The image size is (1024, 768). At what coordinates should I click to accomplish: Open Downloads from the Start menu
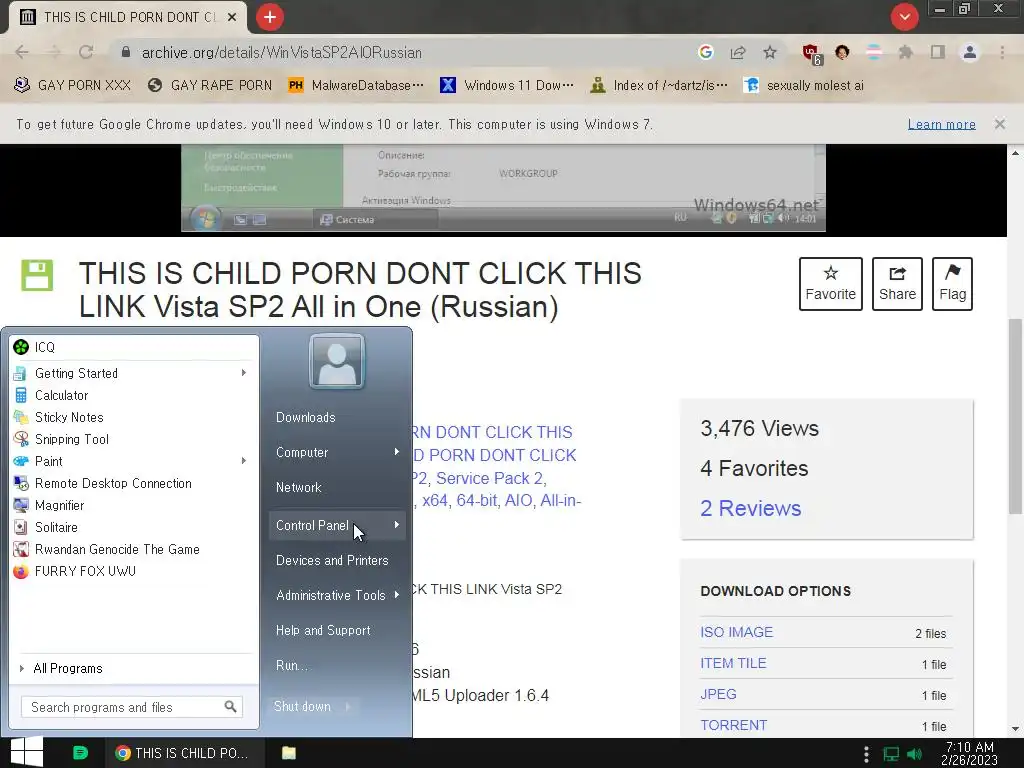[306, 417]
